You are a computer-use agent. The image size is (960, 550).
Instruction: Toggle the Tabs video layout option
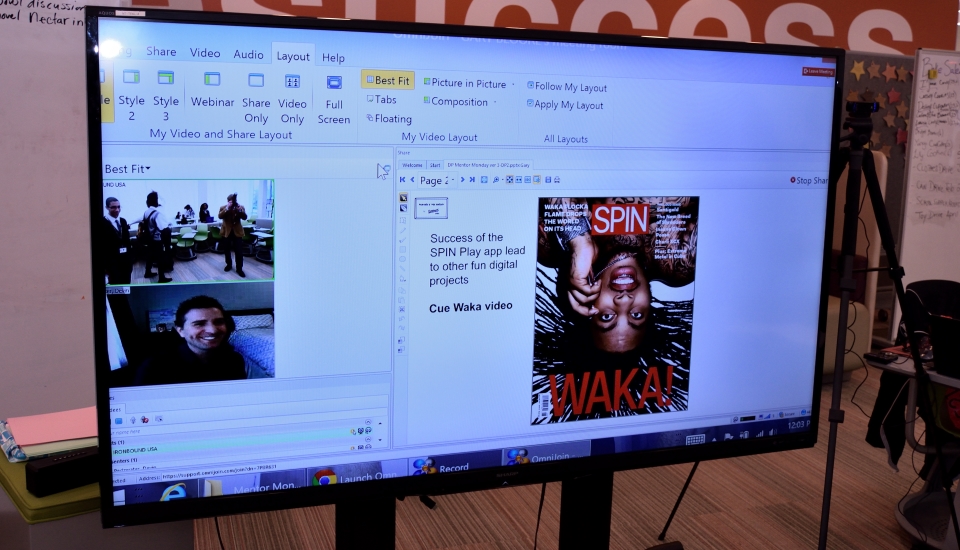pos(381,99)
